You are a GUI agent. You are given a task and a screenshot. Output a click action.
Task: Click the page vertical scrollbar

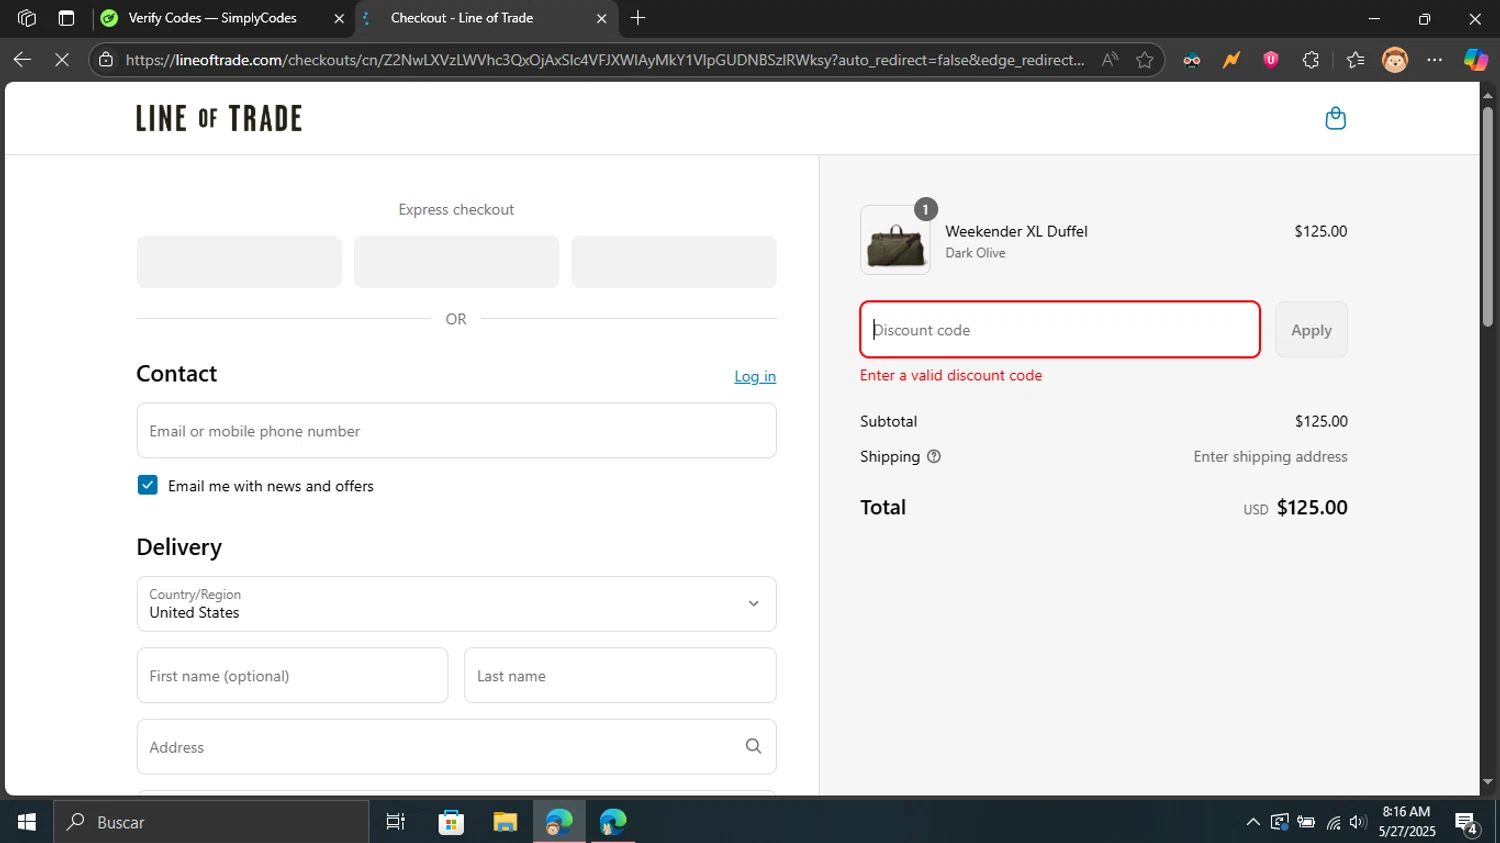coord(1488,216)
